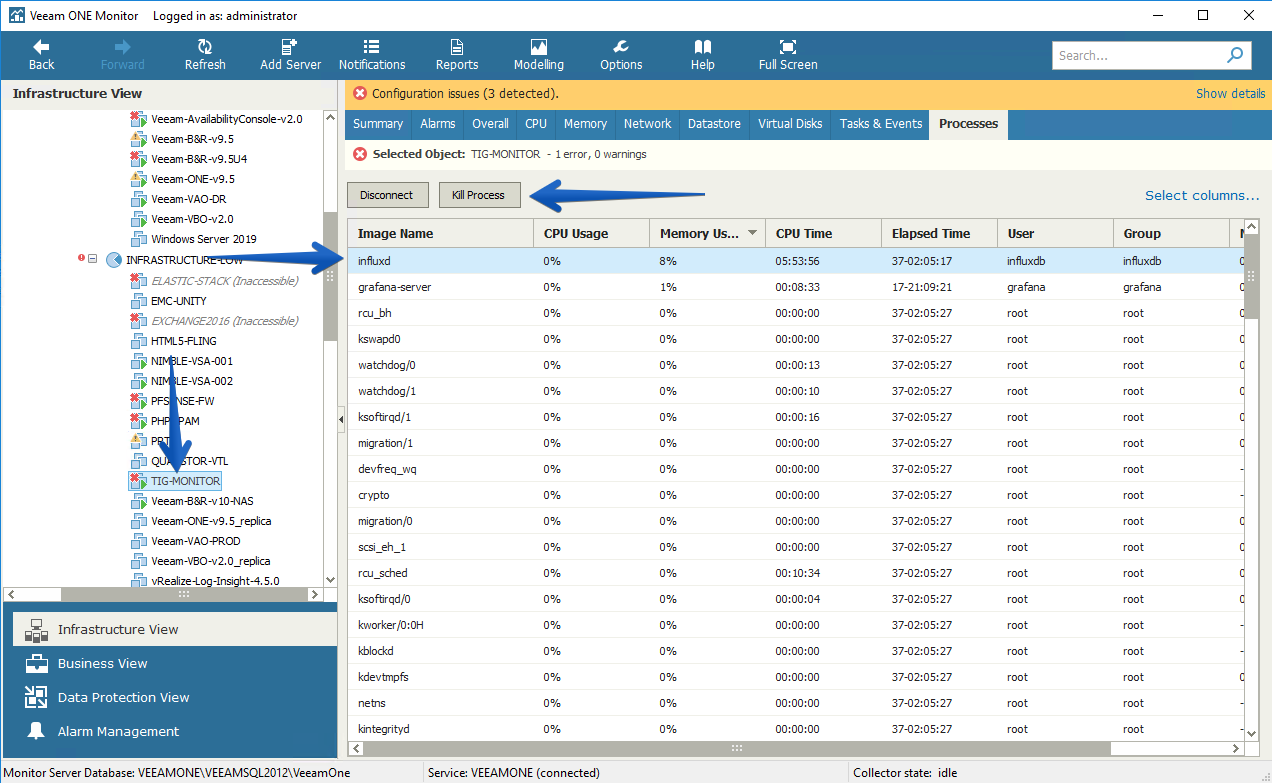Select Veeam-ONE-v9.5 VM in tree
The width and height of the screenshot is (1272, 783).
coord(193,179)
